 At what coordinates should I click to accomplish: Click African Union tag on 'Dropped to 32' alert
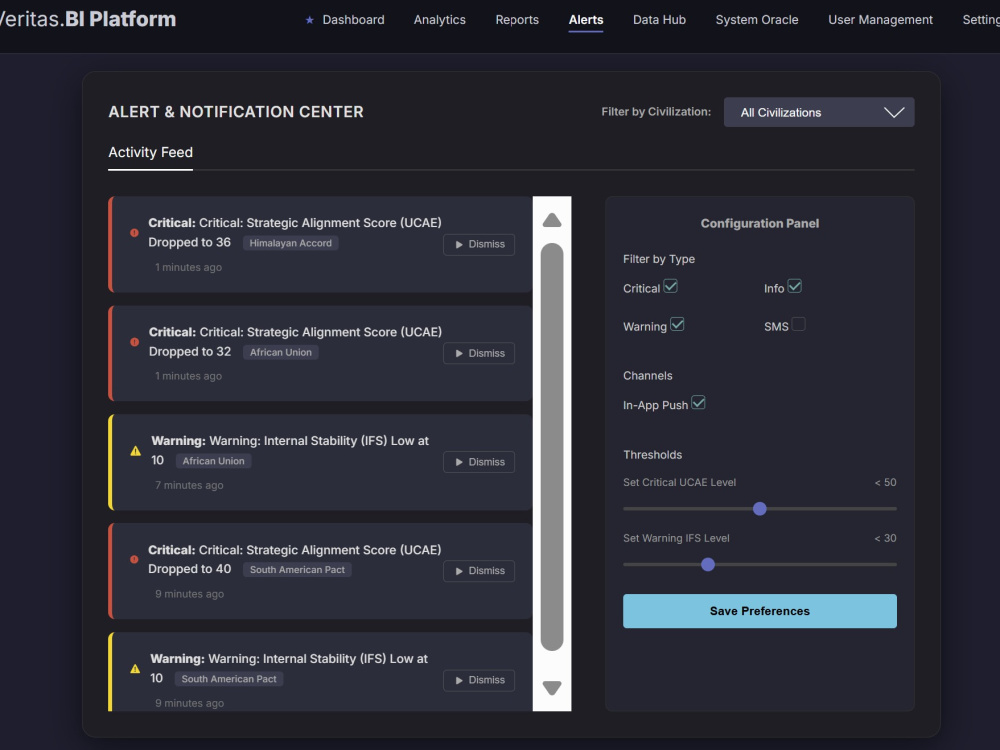[x=281, y=352]
